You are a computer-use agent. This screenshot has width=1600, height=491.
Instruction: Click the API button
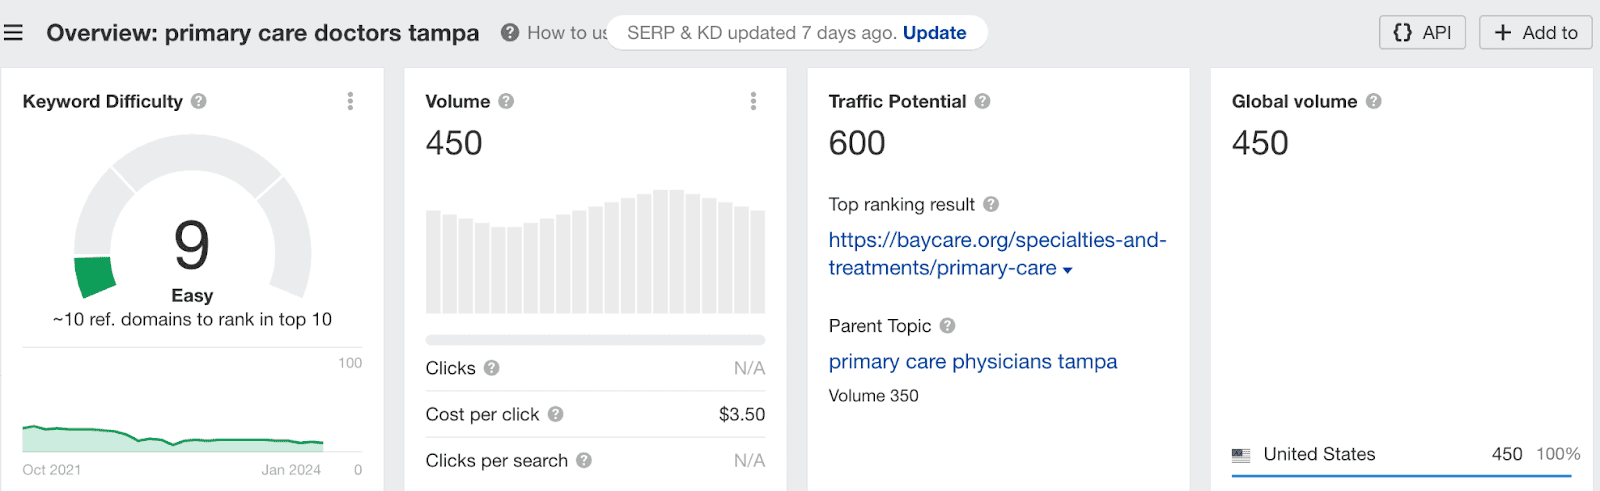coord(1421,33)
